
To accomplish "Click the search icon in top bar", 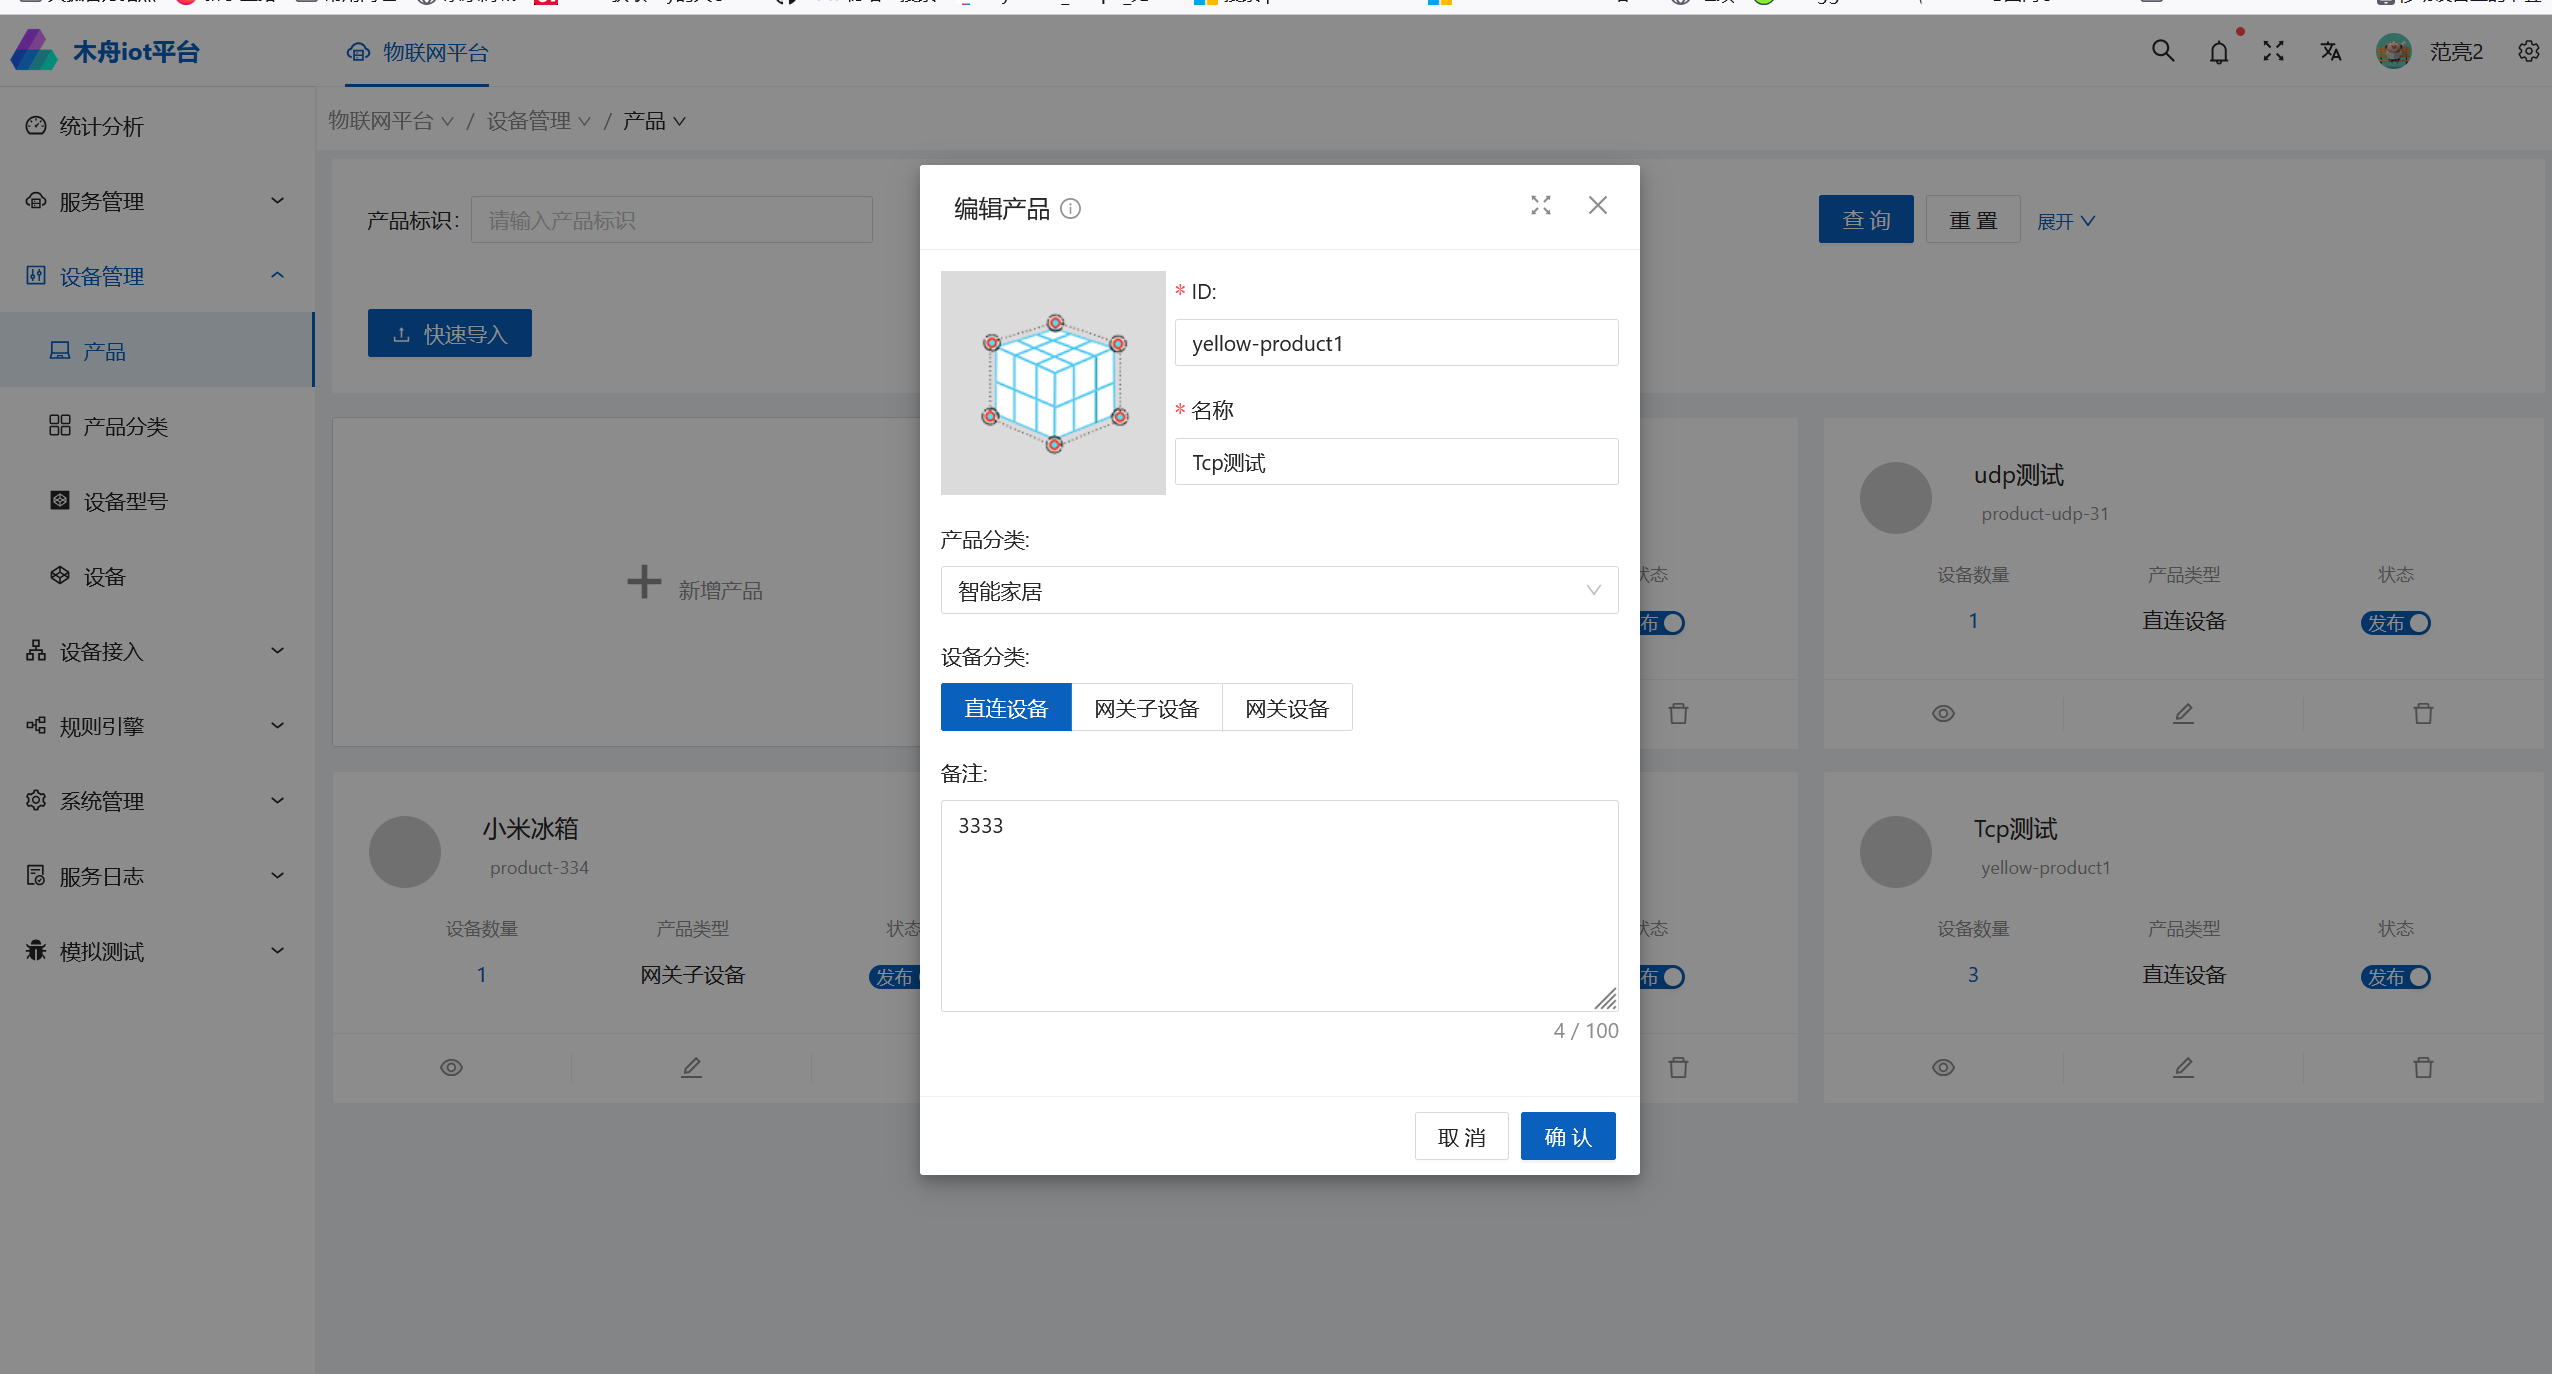I will (x=2163, y=51).
